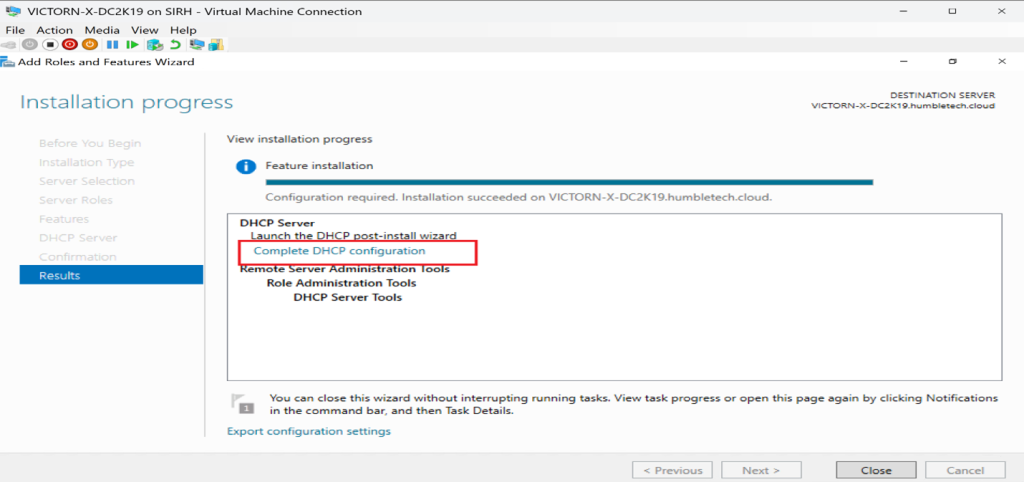Create a checkpoint with the toolbar icon

tap(154, 45)
